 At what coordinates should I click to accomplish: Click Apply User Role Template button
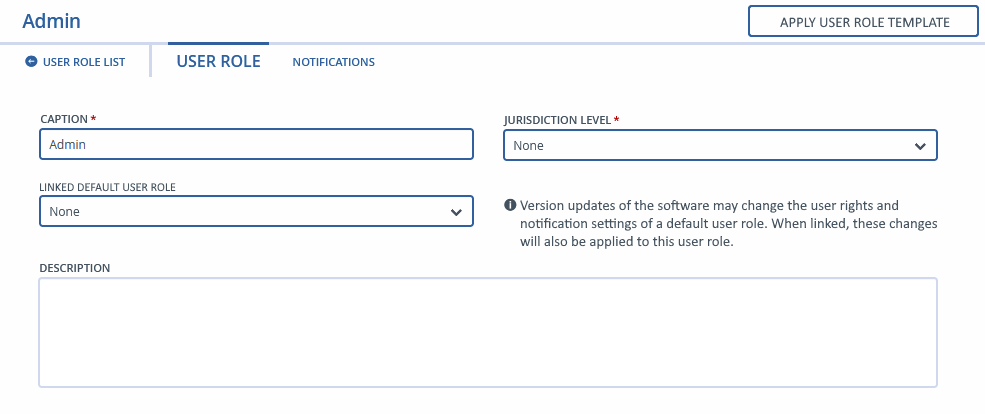coord(863,22)
